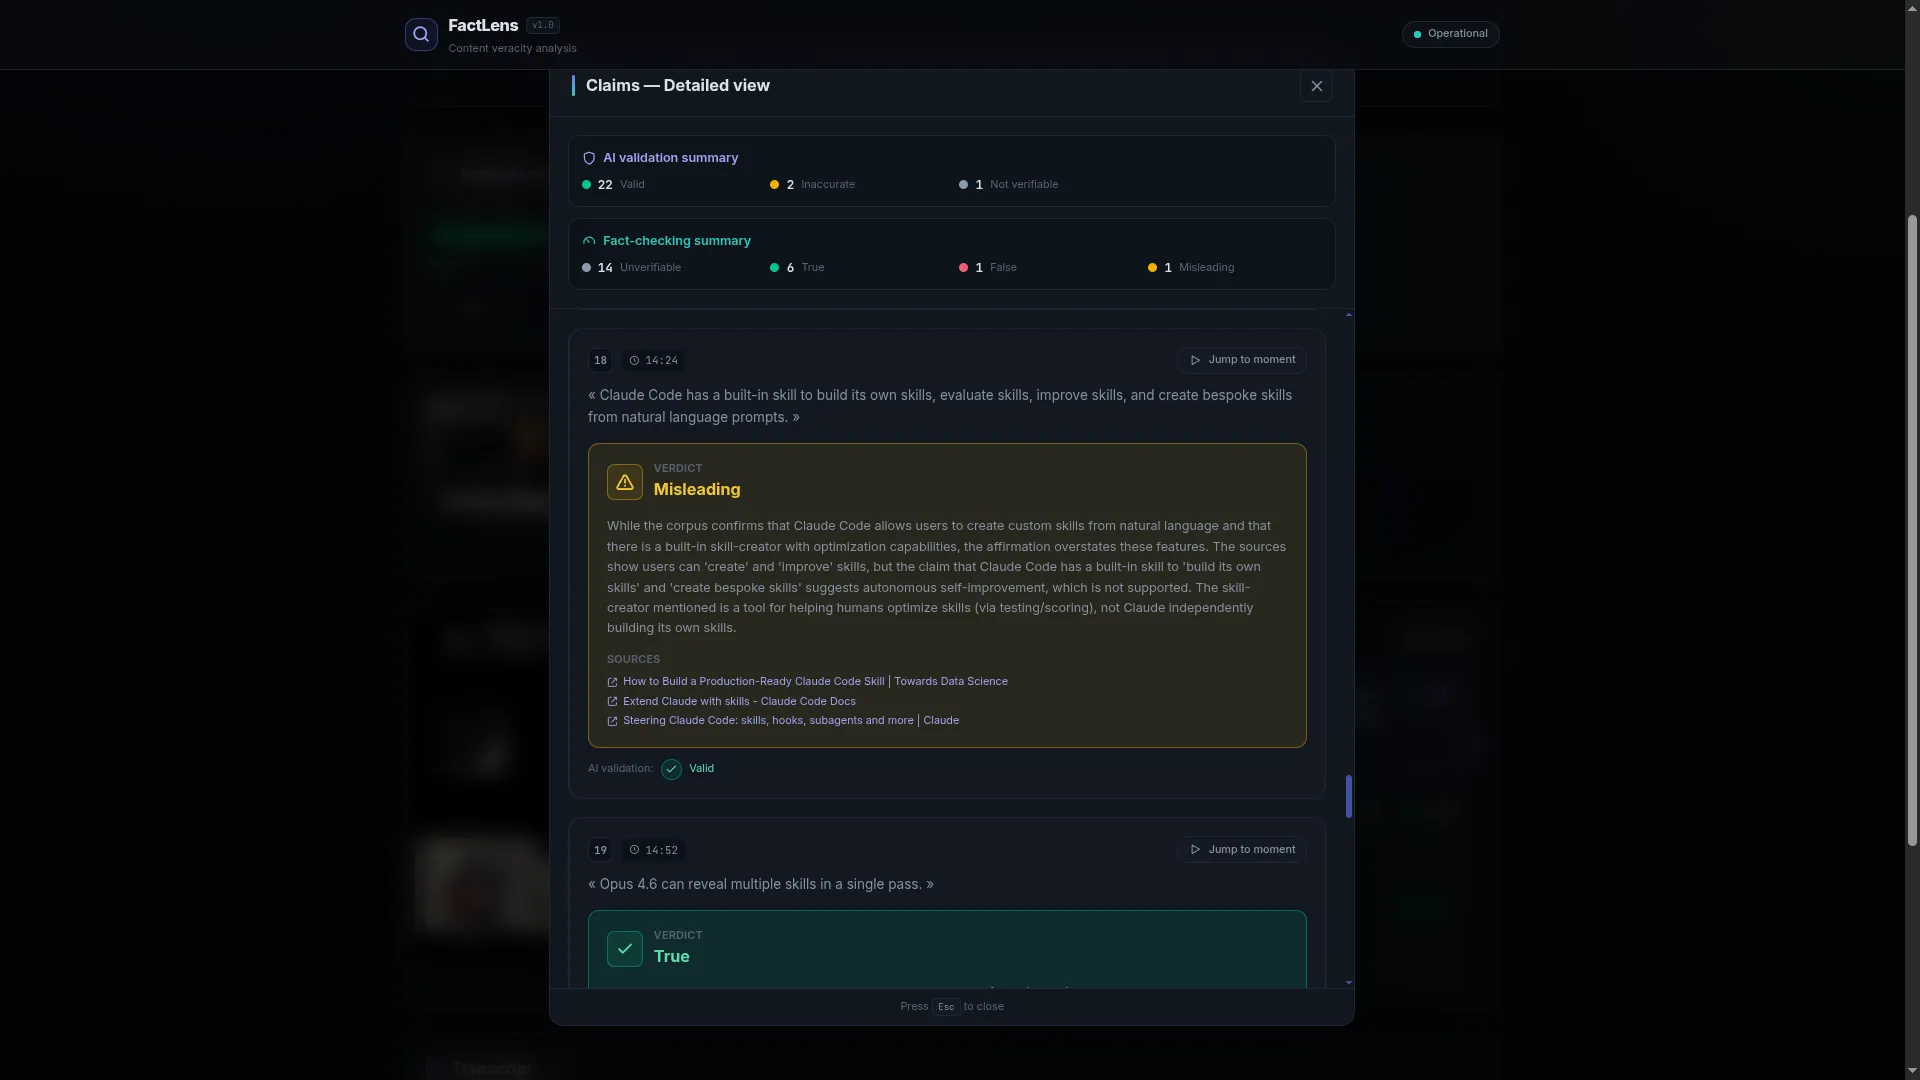Click the external-link icon for Claude Code Docs source
This screenshot has width=1920, height=1080.
pyautogui.click(x=613, y=702)
